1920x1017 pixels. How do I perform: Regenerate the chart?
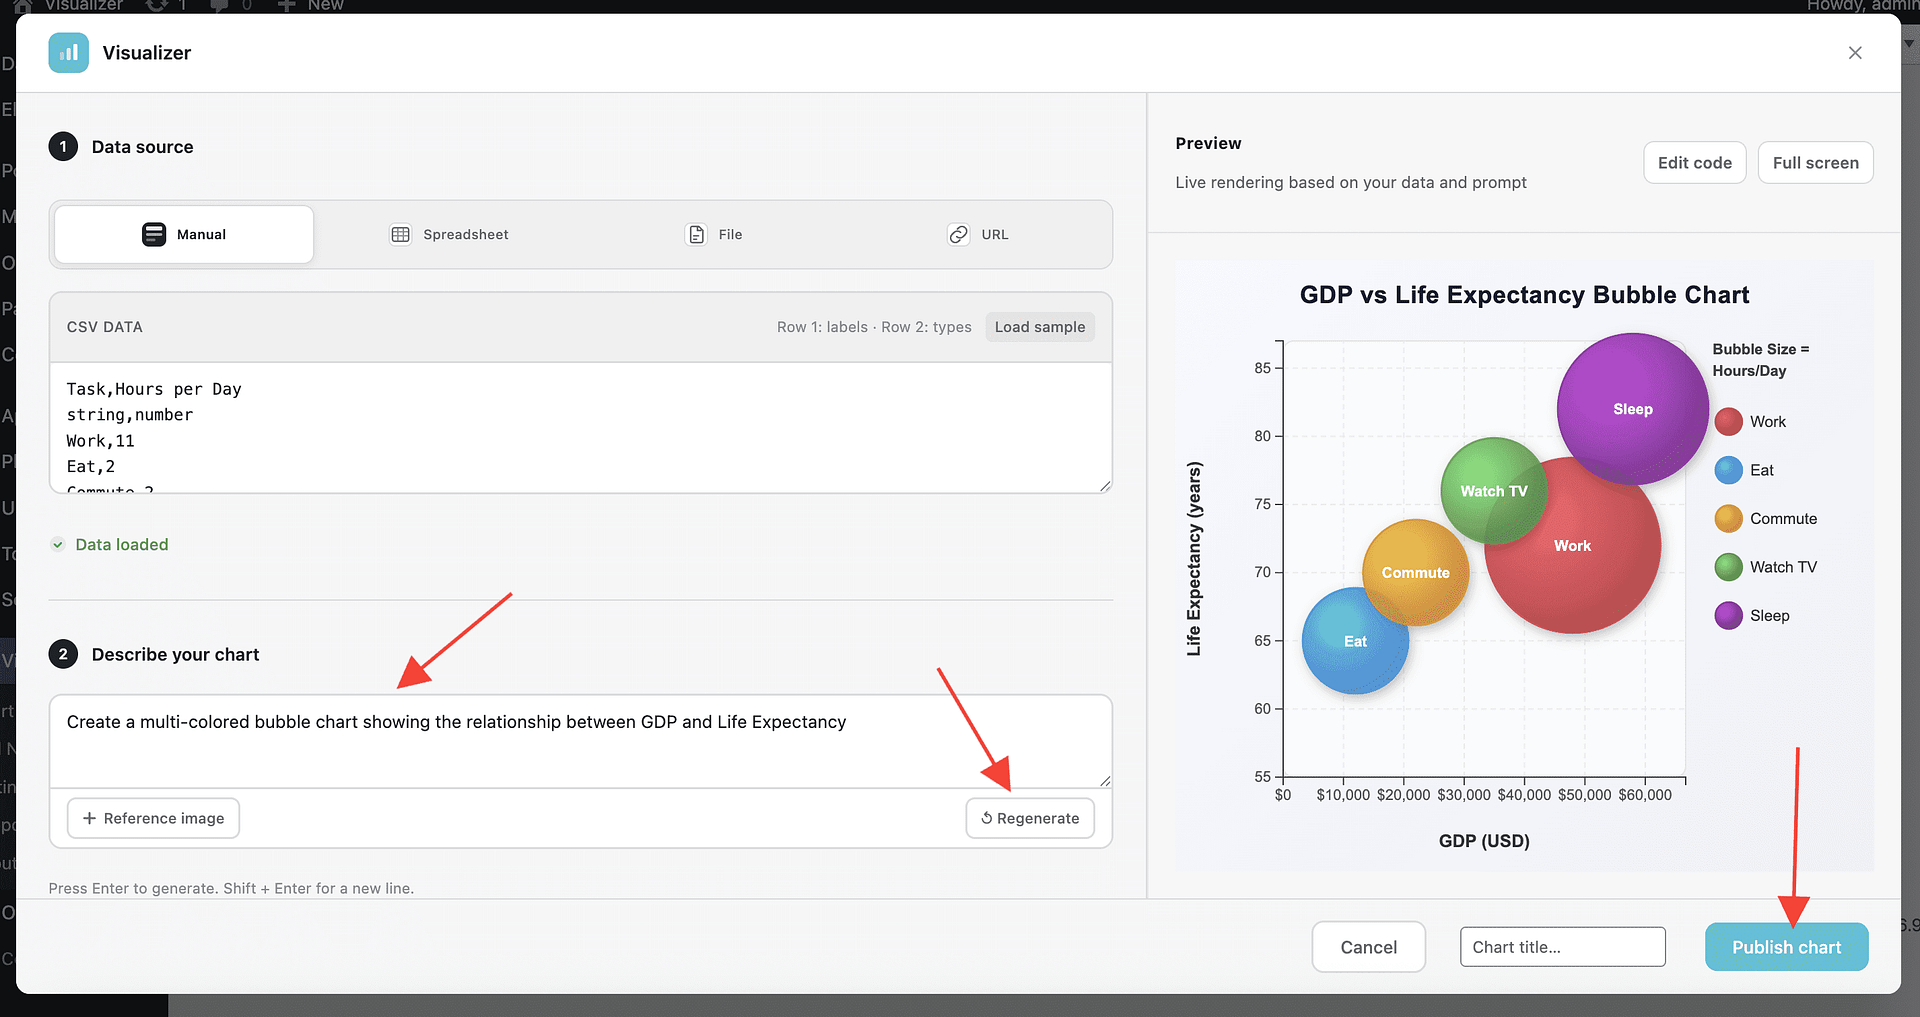(1029, 818)
